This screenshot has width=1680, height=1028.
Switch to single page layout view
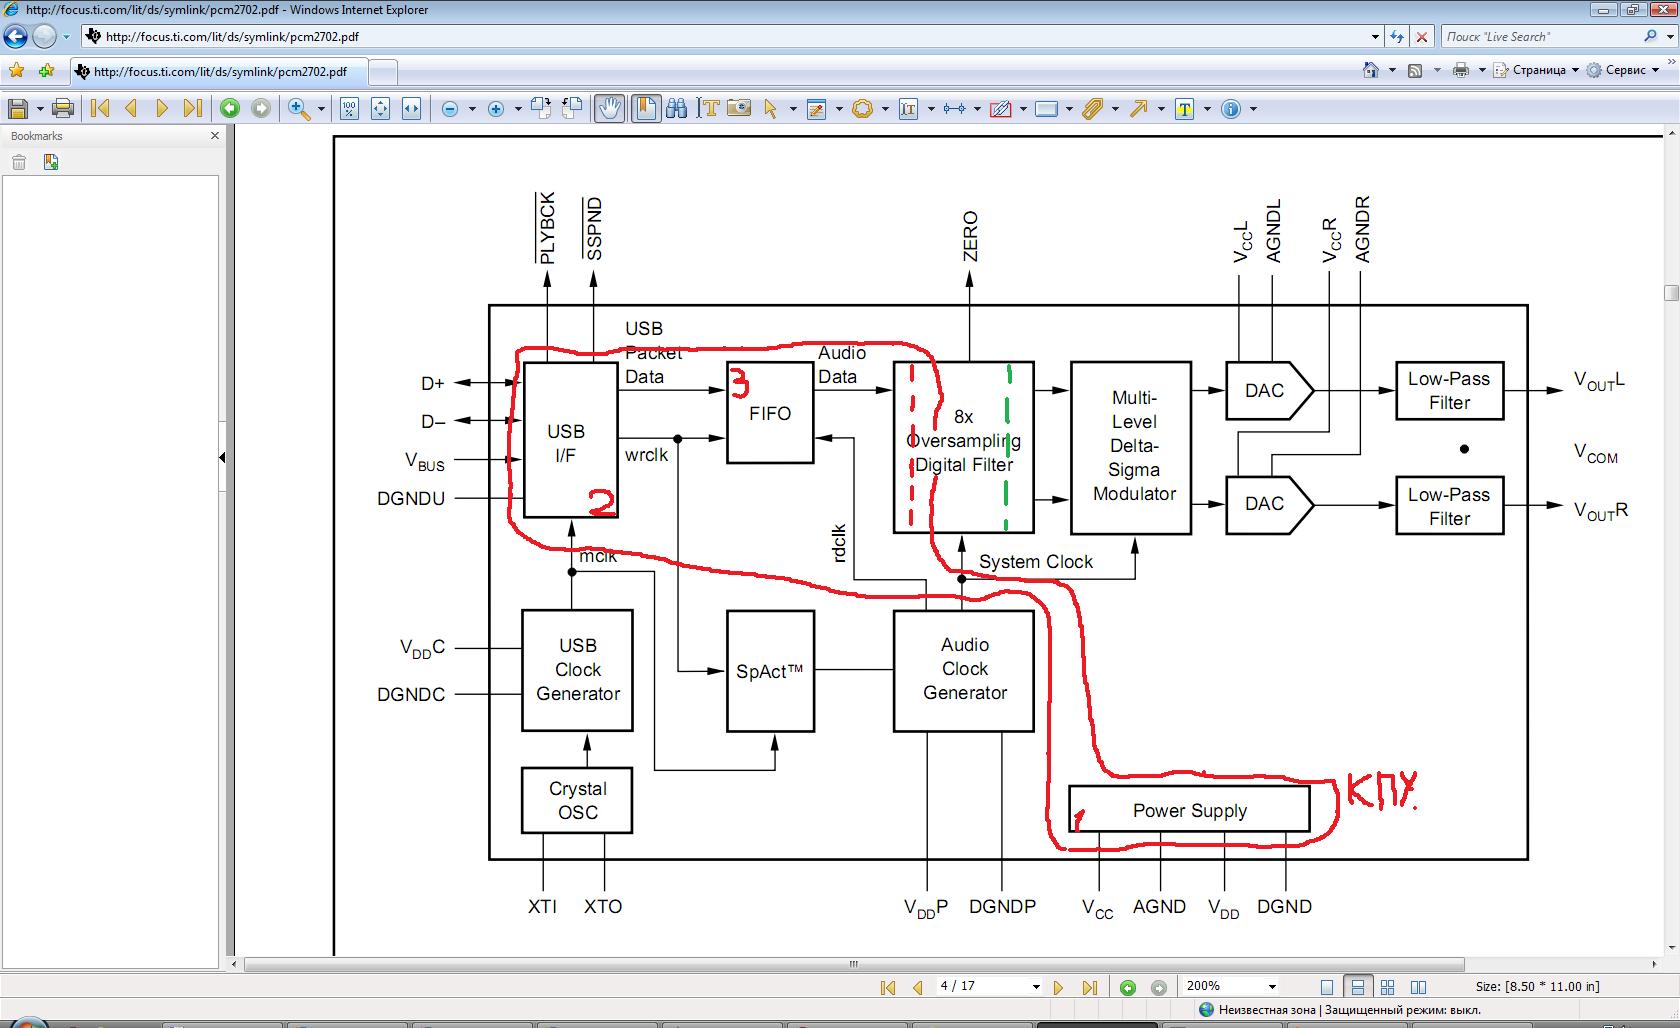(1327, 987)
